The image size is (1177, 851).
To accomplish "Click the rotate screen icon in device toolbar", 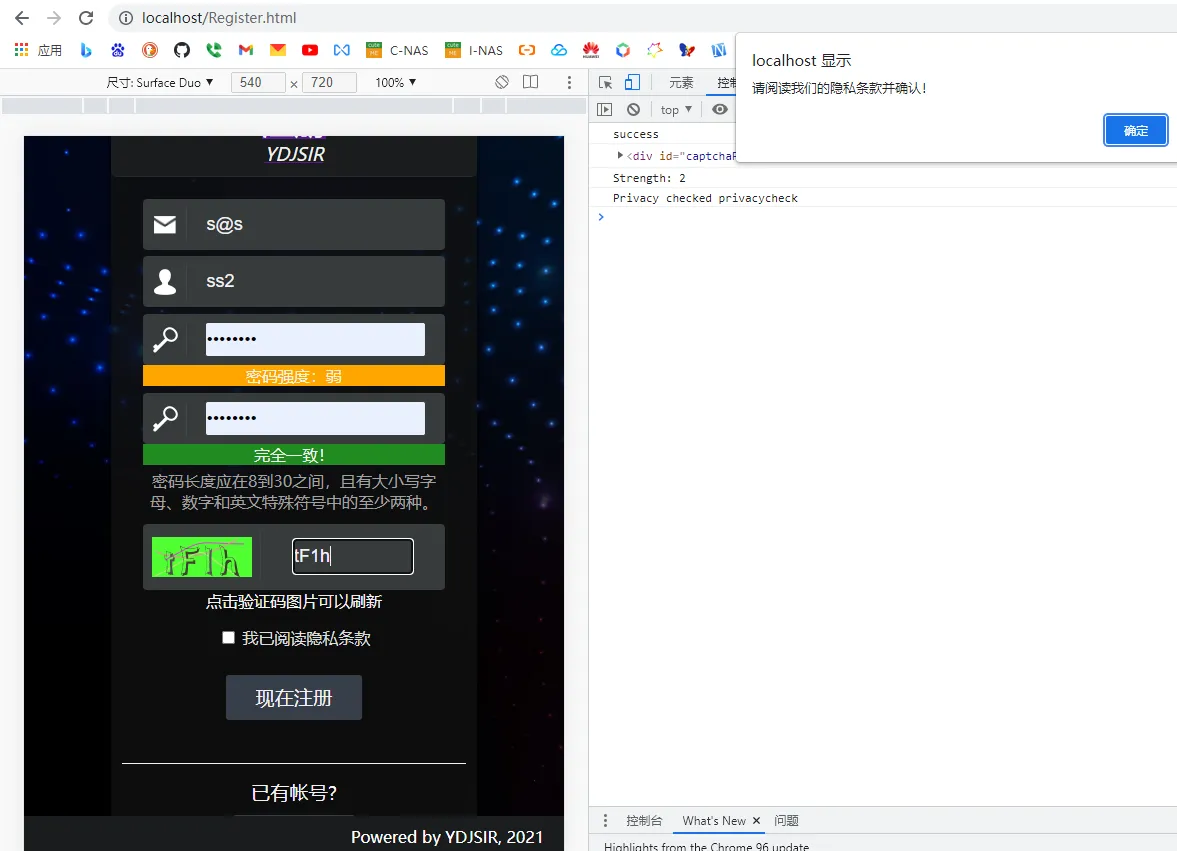I will pos(503,82).
